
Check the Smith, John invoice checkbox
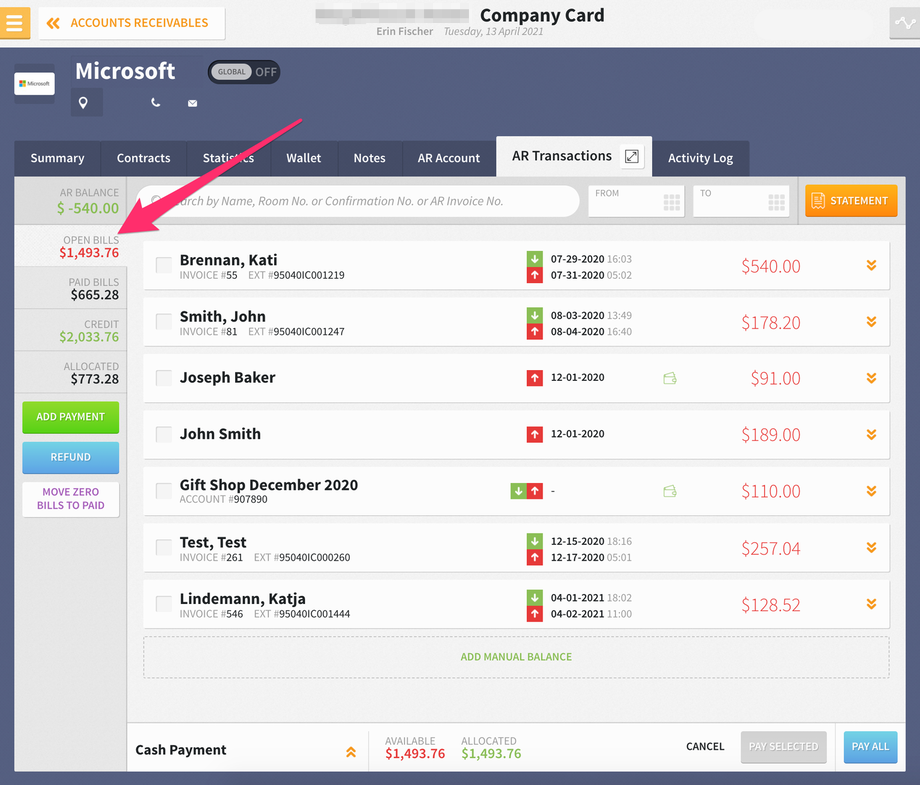164,322
